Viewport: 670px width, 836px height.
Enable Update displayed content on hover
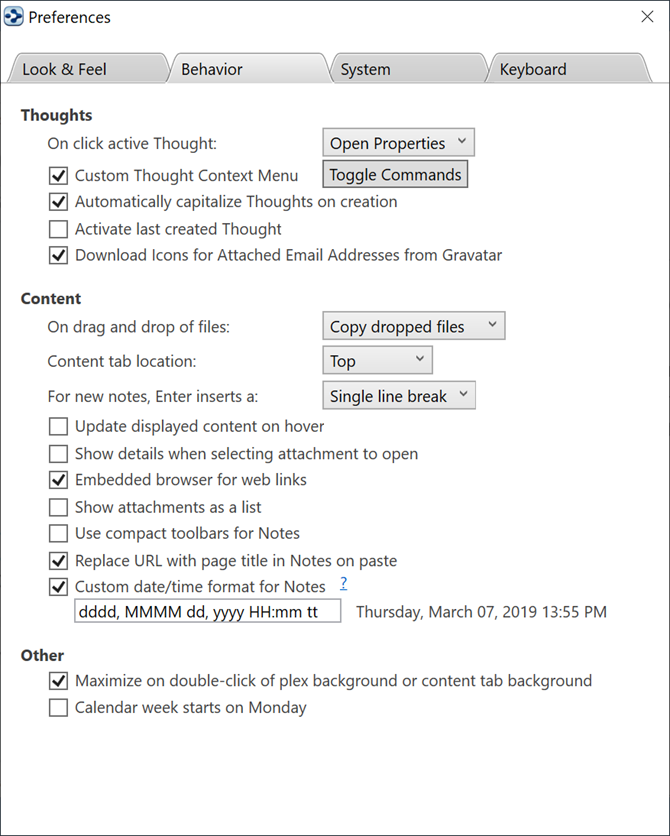[x=58, y=427]
